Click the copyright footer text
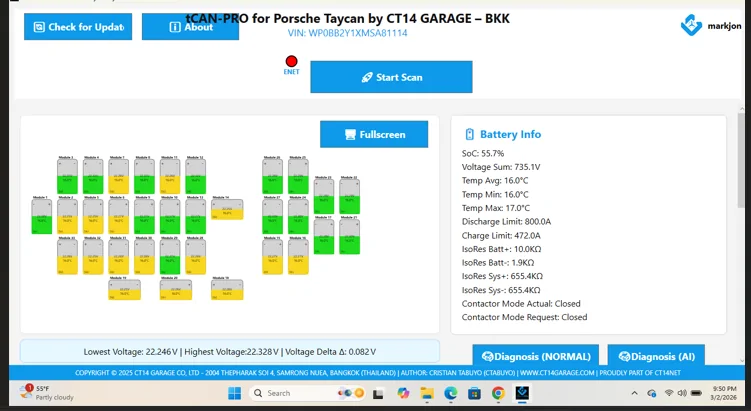The image size is (751, 411). pyautogui.click(x=378, y=373)
